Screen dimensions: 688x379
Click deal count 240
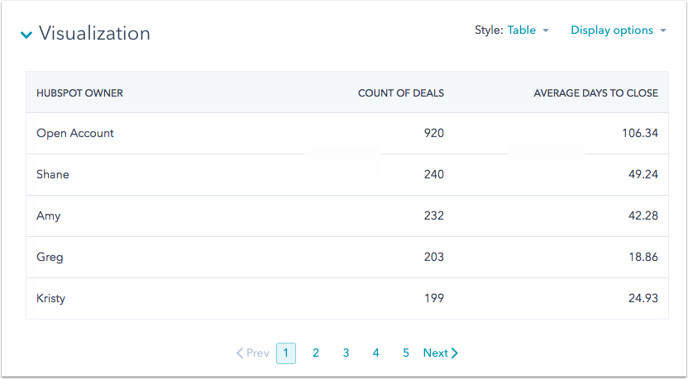(434, 175)
